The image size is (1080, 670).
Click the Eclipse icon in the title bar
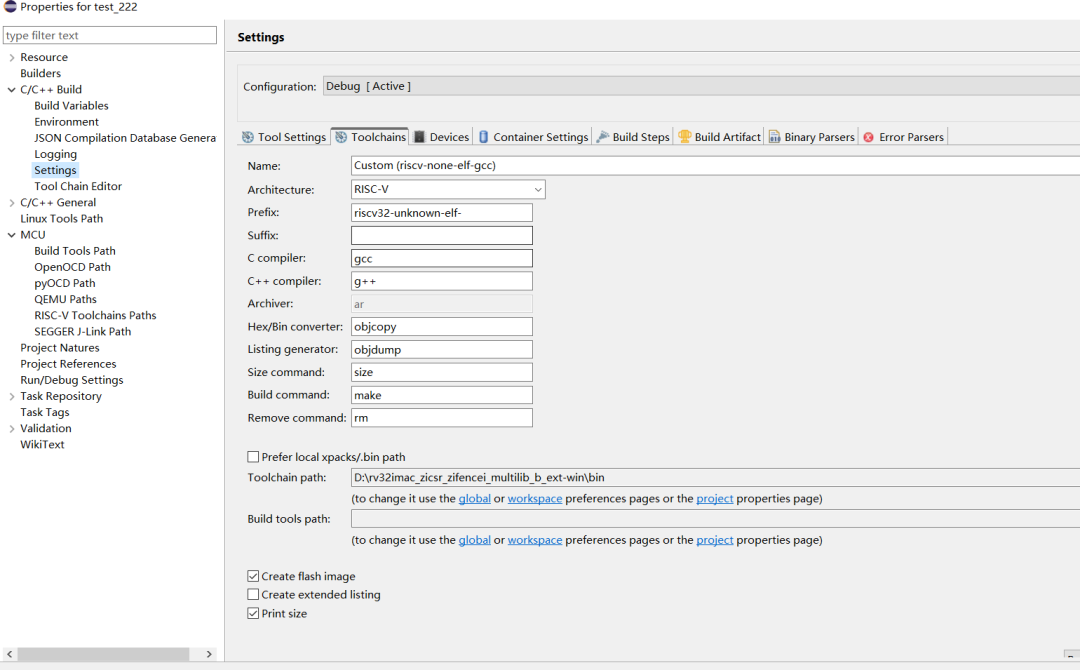point(10,7)
